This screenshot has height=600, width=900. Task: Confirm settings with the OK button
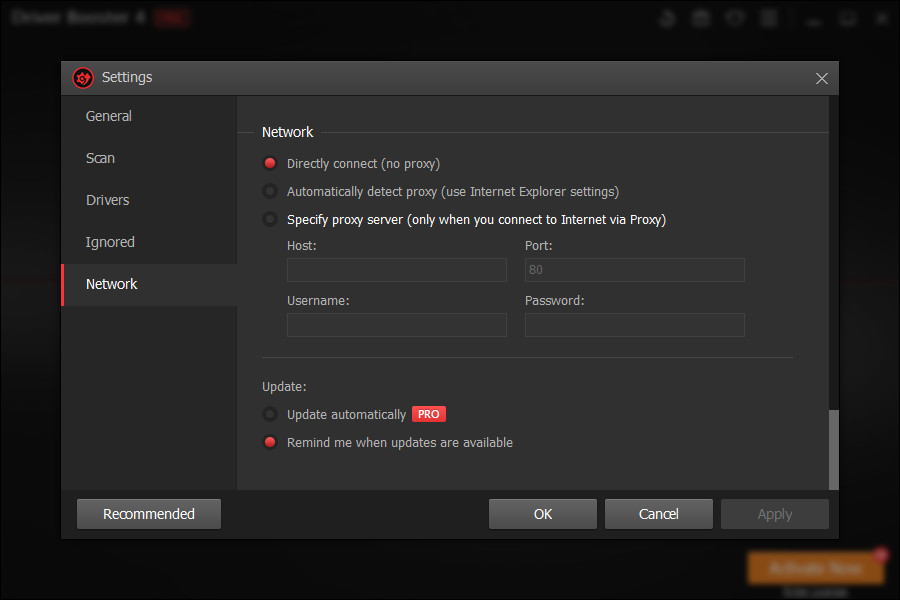click(542, 513)
